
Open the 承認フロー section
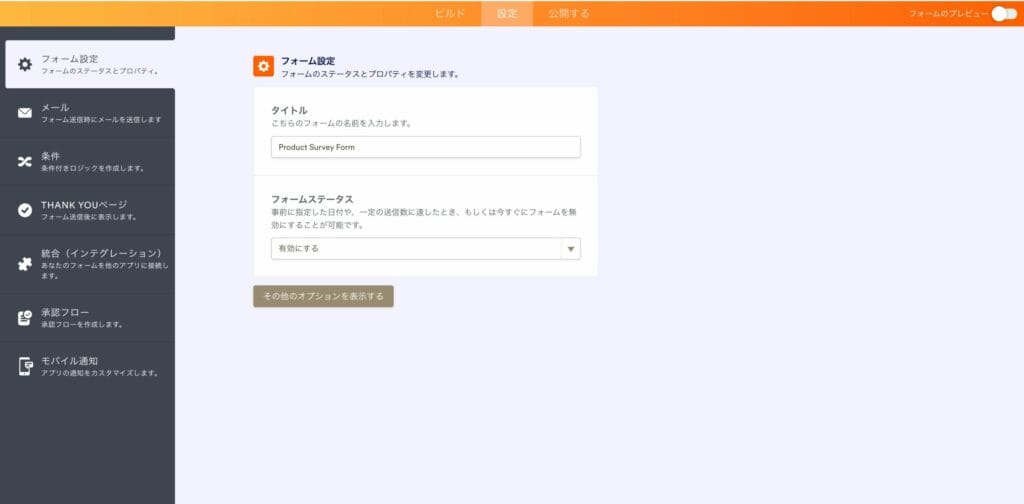[88, 318]
